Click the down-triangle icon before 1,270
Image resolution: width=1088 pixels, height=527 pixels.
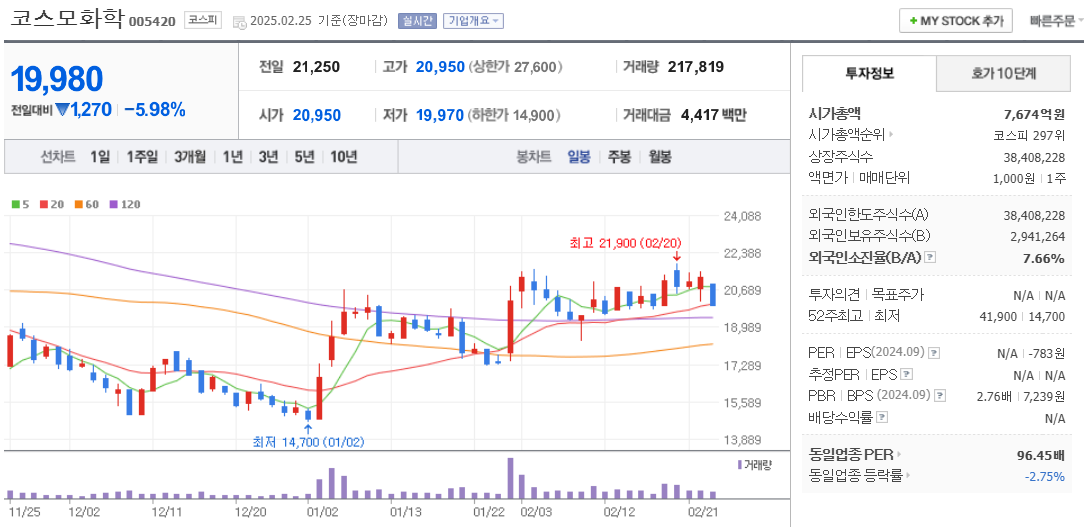click(62, 110)
